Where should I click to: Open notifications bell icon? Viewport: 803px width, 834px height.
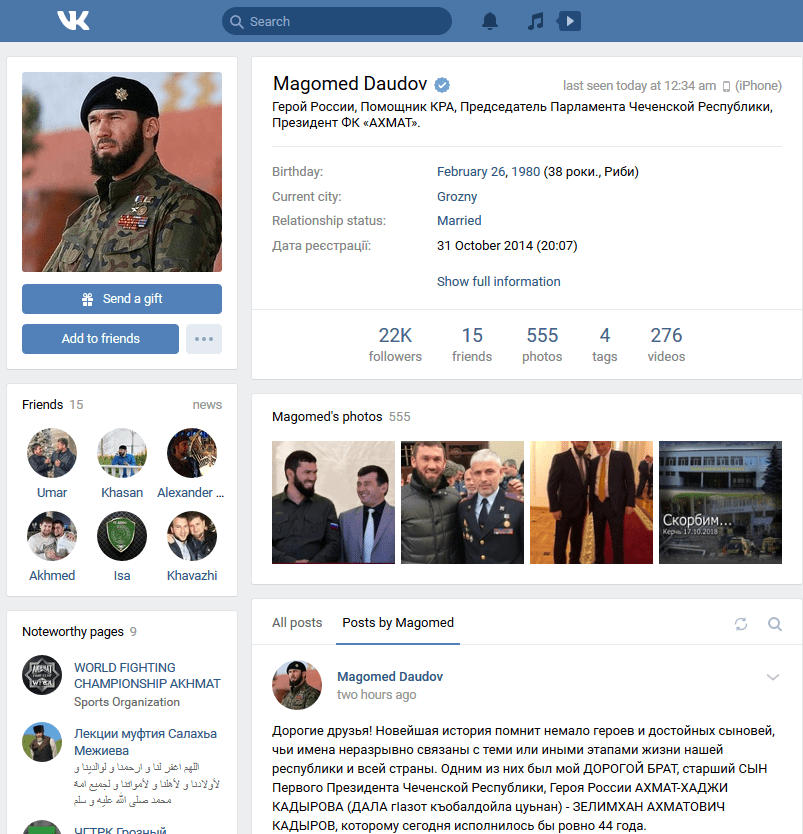point(490,21)
